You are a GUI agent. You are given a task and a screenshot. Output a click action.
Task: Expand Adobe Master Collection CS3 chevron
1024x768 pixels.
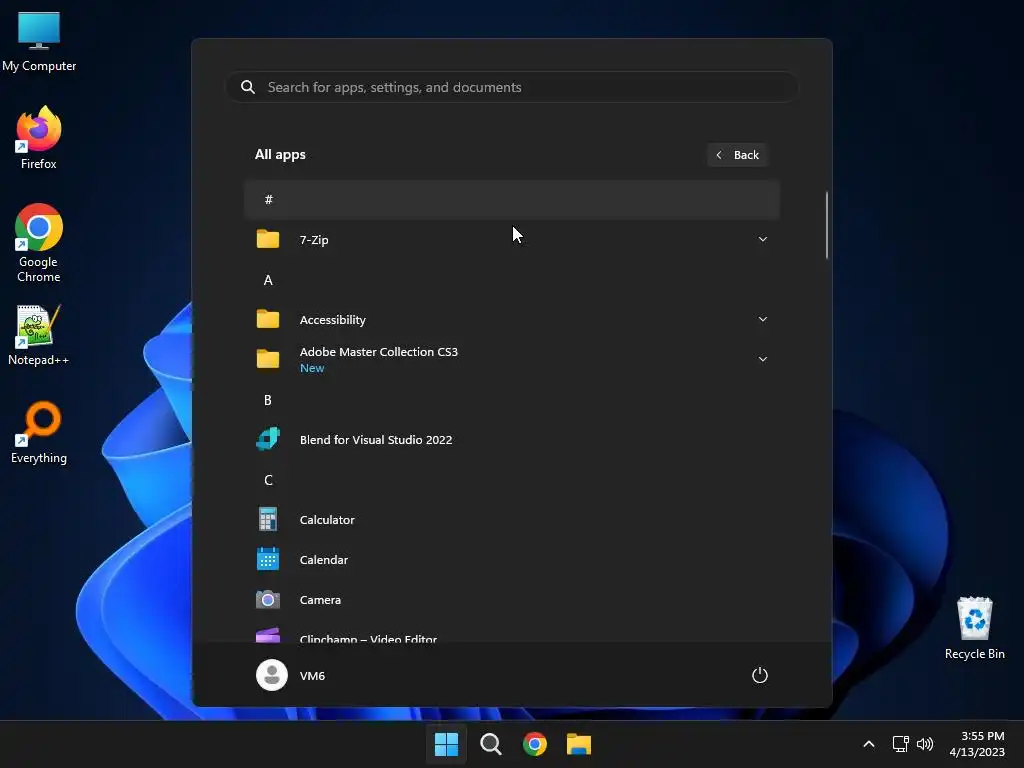tap(762, 359)
